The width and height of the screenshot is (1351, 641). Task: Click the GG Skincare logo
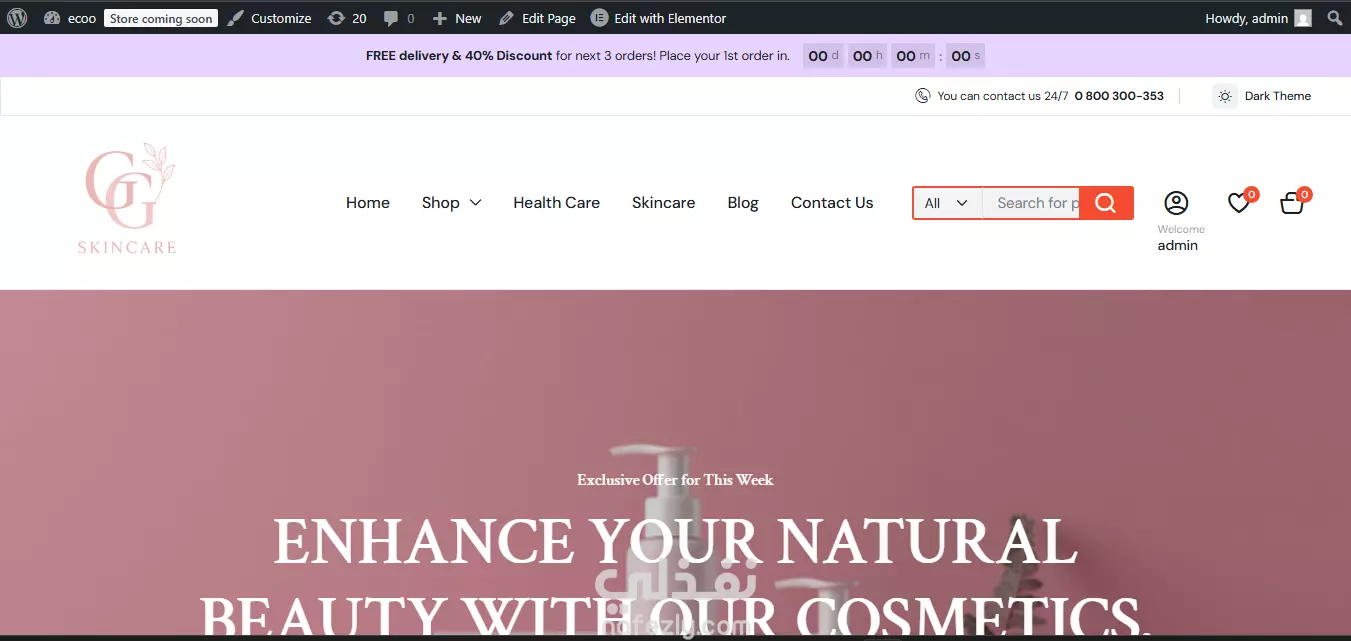point(128,198)
